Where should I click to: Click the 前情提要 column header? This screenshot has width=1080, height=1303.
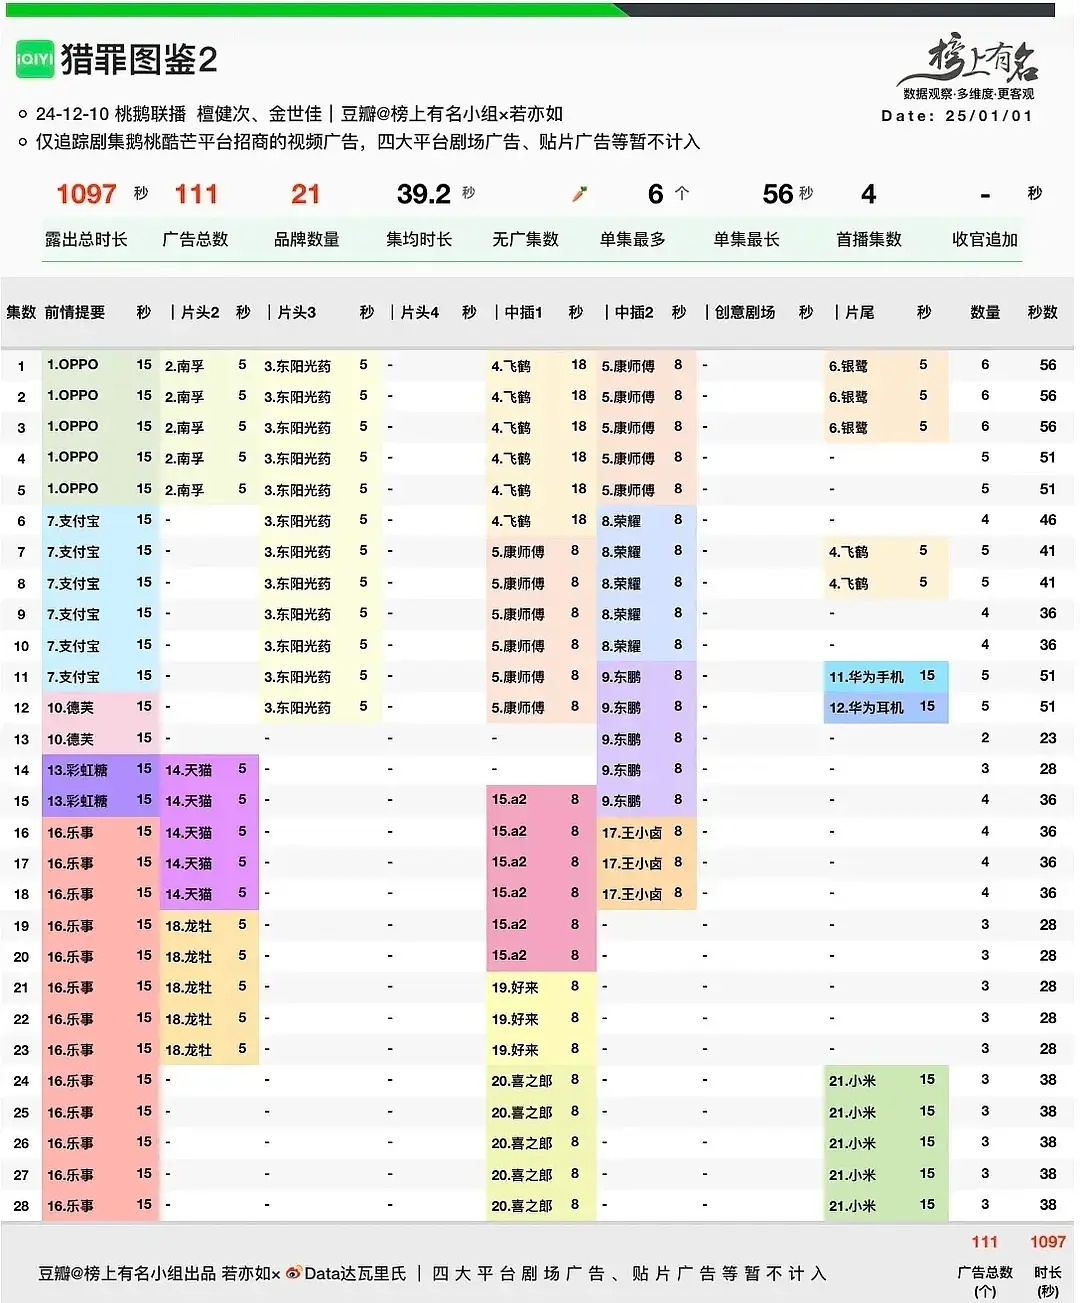(x=74, y=313)
